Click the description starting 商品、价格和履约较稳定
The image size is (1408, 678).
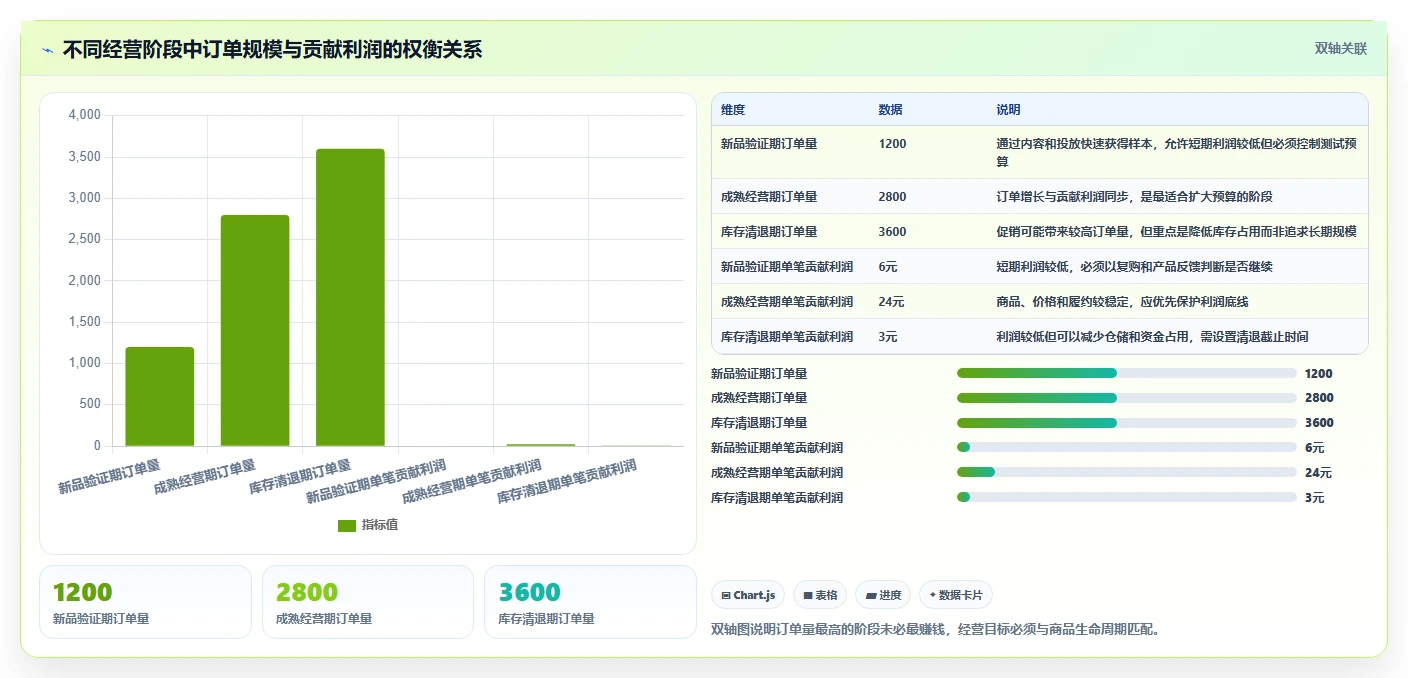point(1122,302)
